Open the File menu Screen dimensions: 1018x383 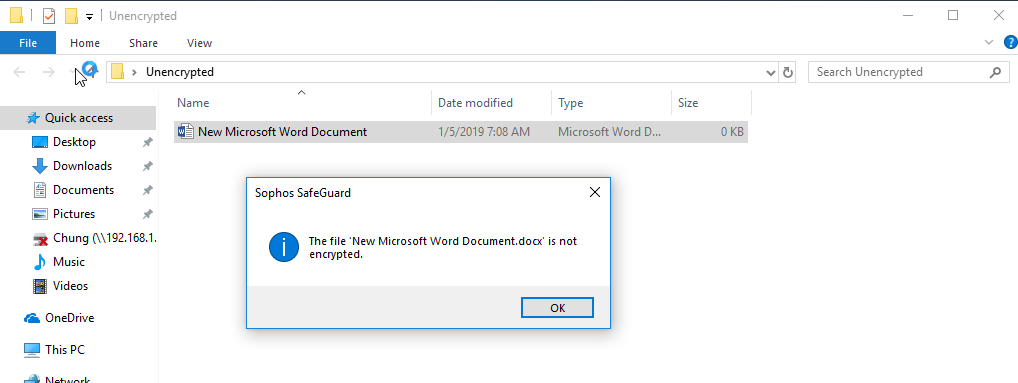[x=28, y=43]
